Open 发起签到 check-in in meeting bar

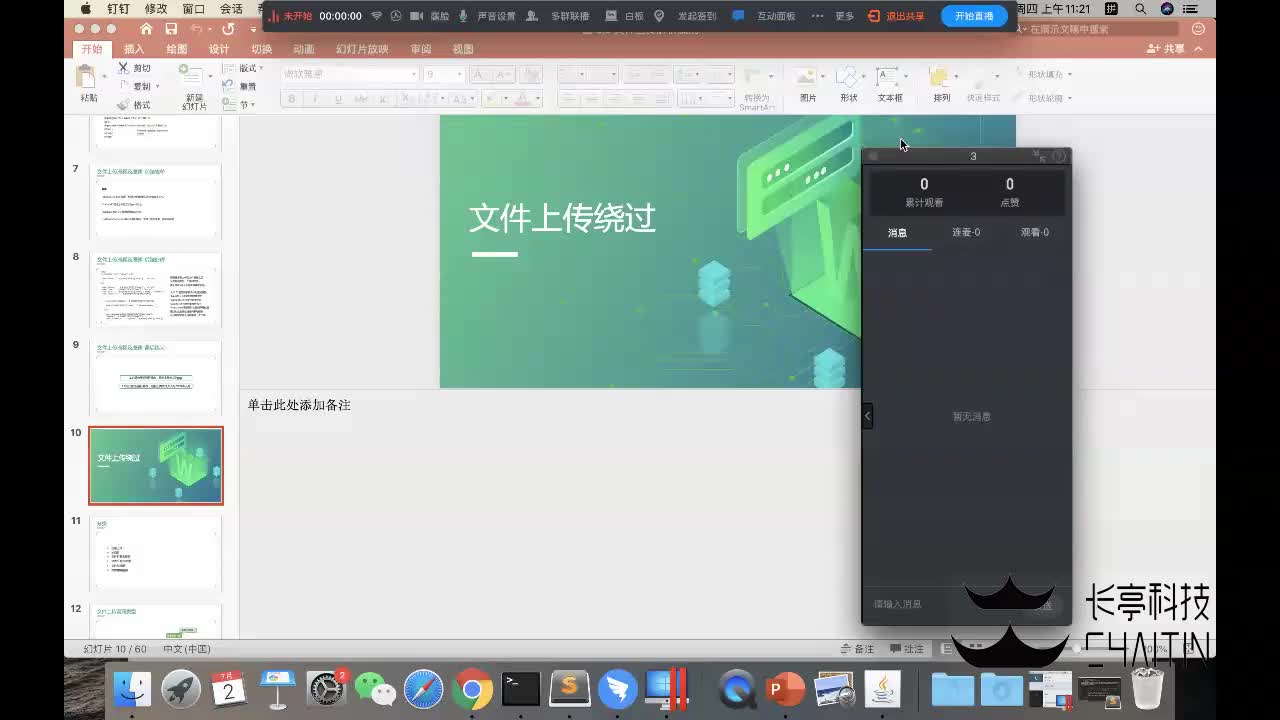(686, 16)
